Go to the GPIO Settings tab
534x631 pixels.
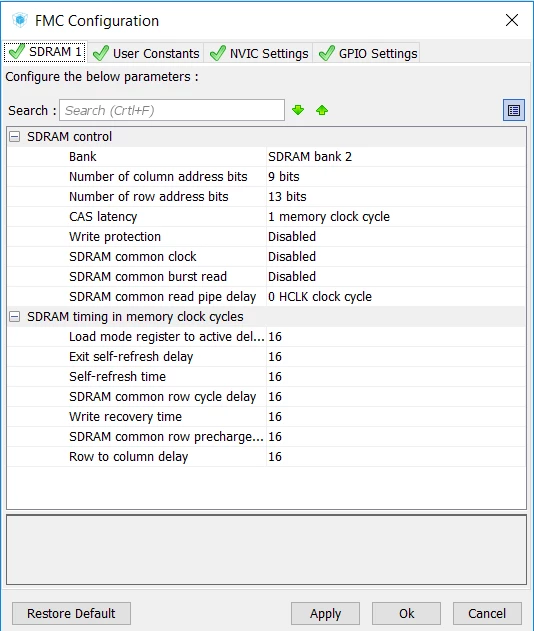pyautogui.click(x=367, y=53)
